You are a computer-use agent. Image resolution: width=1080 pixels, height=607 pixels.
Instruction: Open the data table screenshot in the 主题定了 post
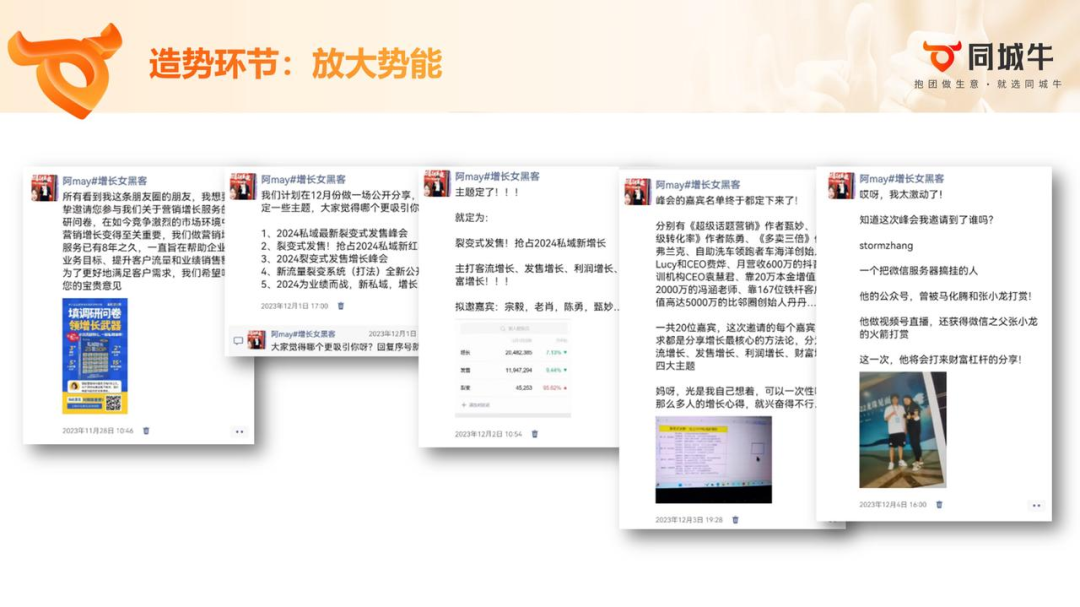coord(512,369)
